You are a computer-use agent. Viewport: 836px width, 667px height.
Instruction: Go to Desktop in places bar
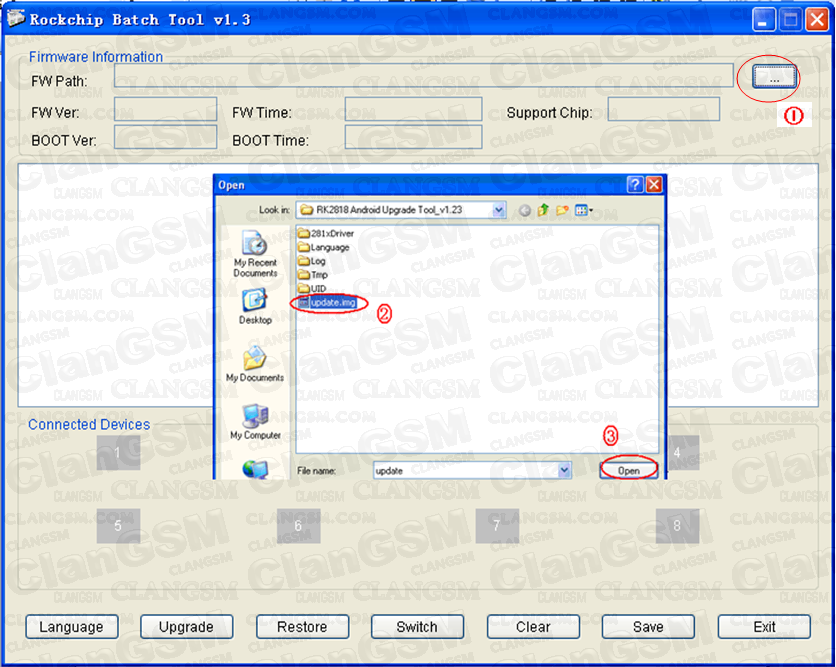[x=255, y=307]
